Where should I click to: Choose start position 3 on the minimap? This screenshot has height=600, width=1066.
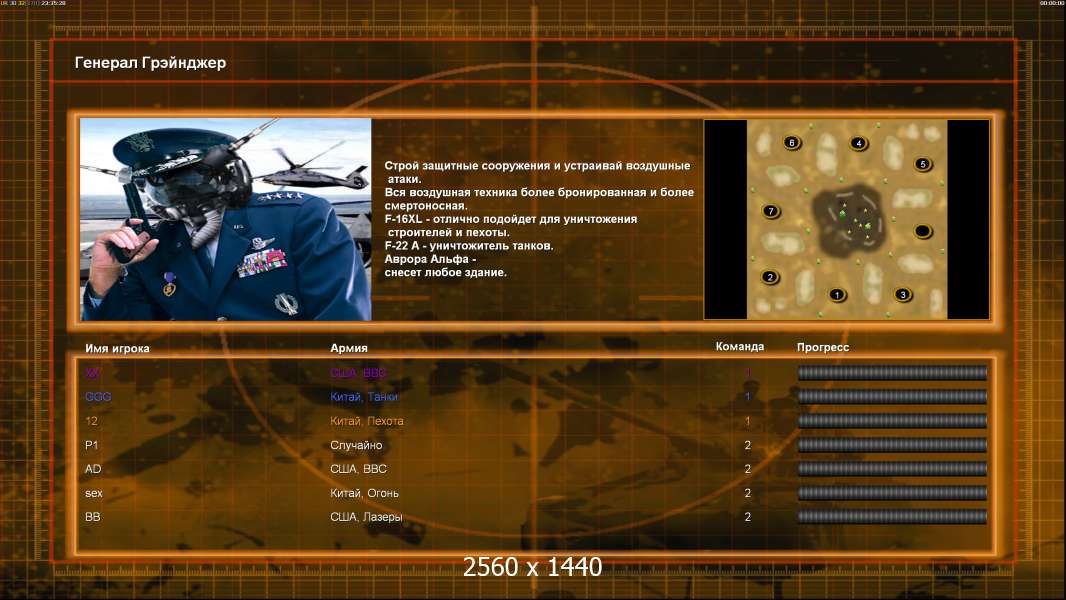click(902, 295)
